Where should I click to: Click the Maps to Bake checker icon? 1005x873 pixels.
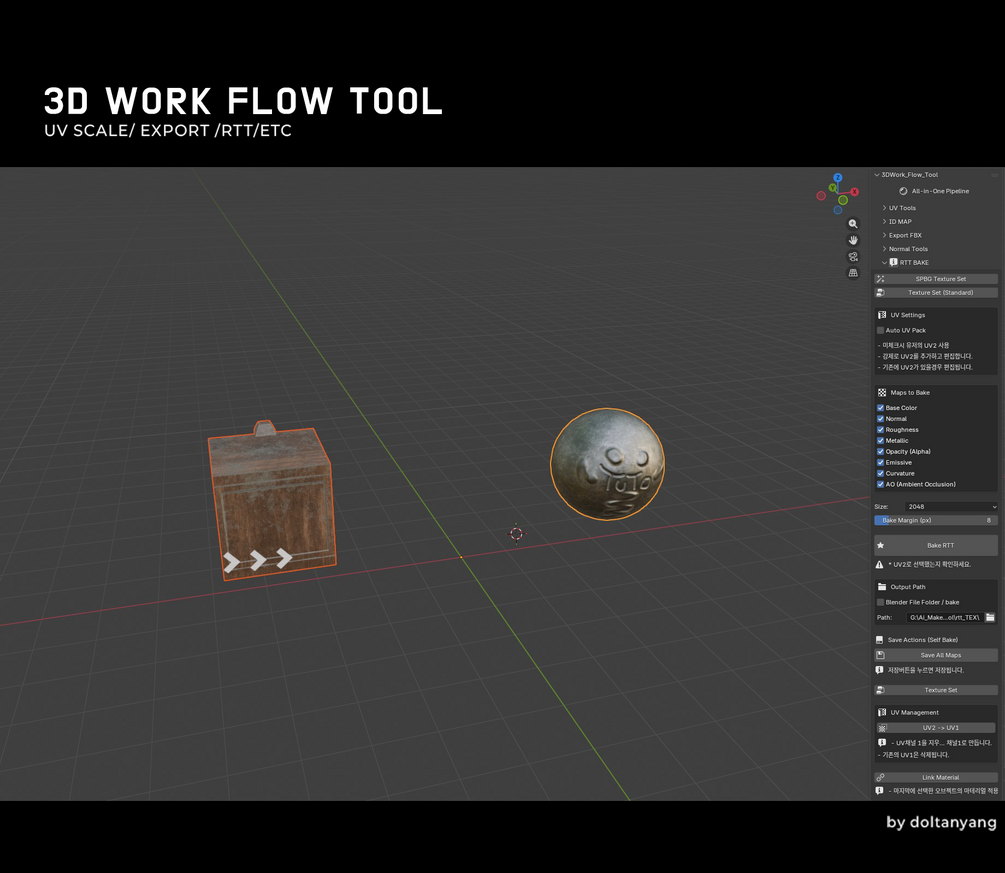(x=882, y=392)
